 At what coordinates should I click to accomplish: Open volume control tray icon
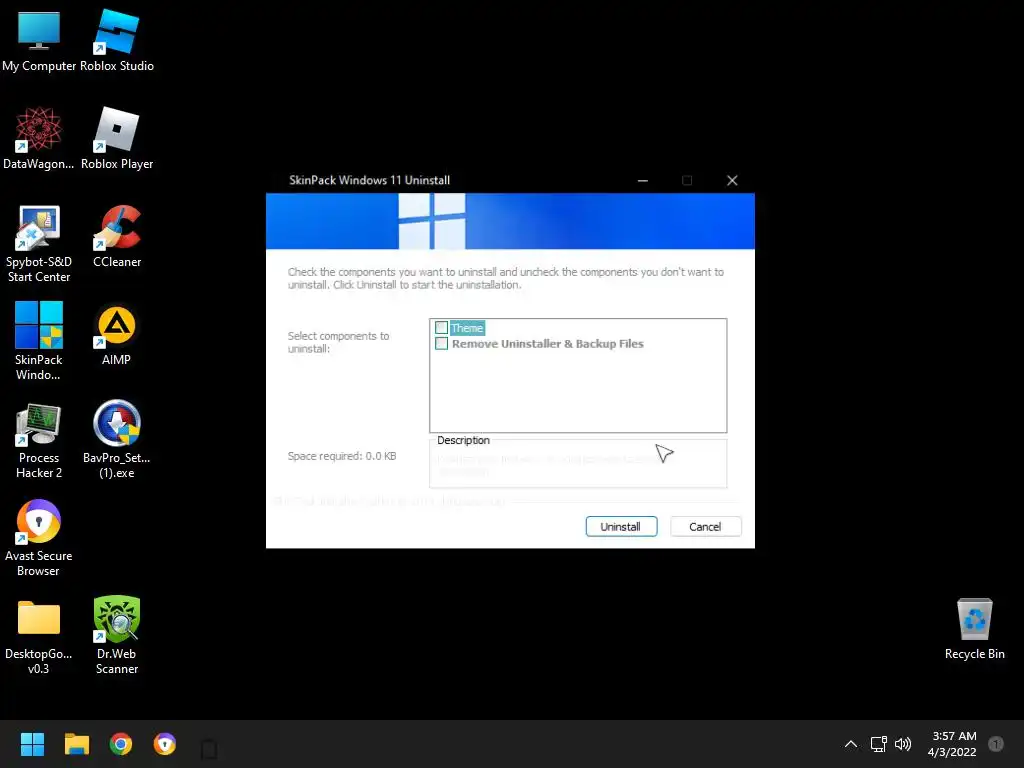[x=903, y=744]
